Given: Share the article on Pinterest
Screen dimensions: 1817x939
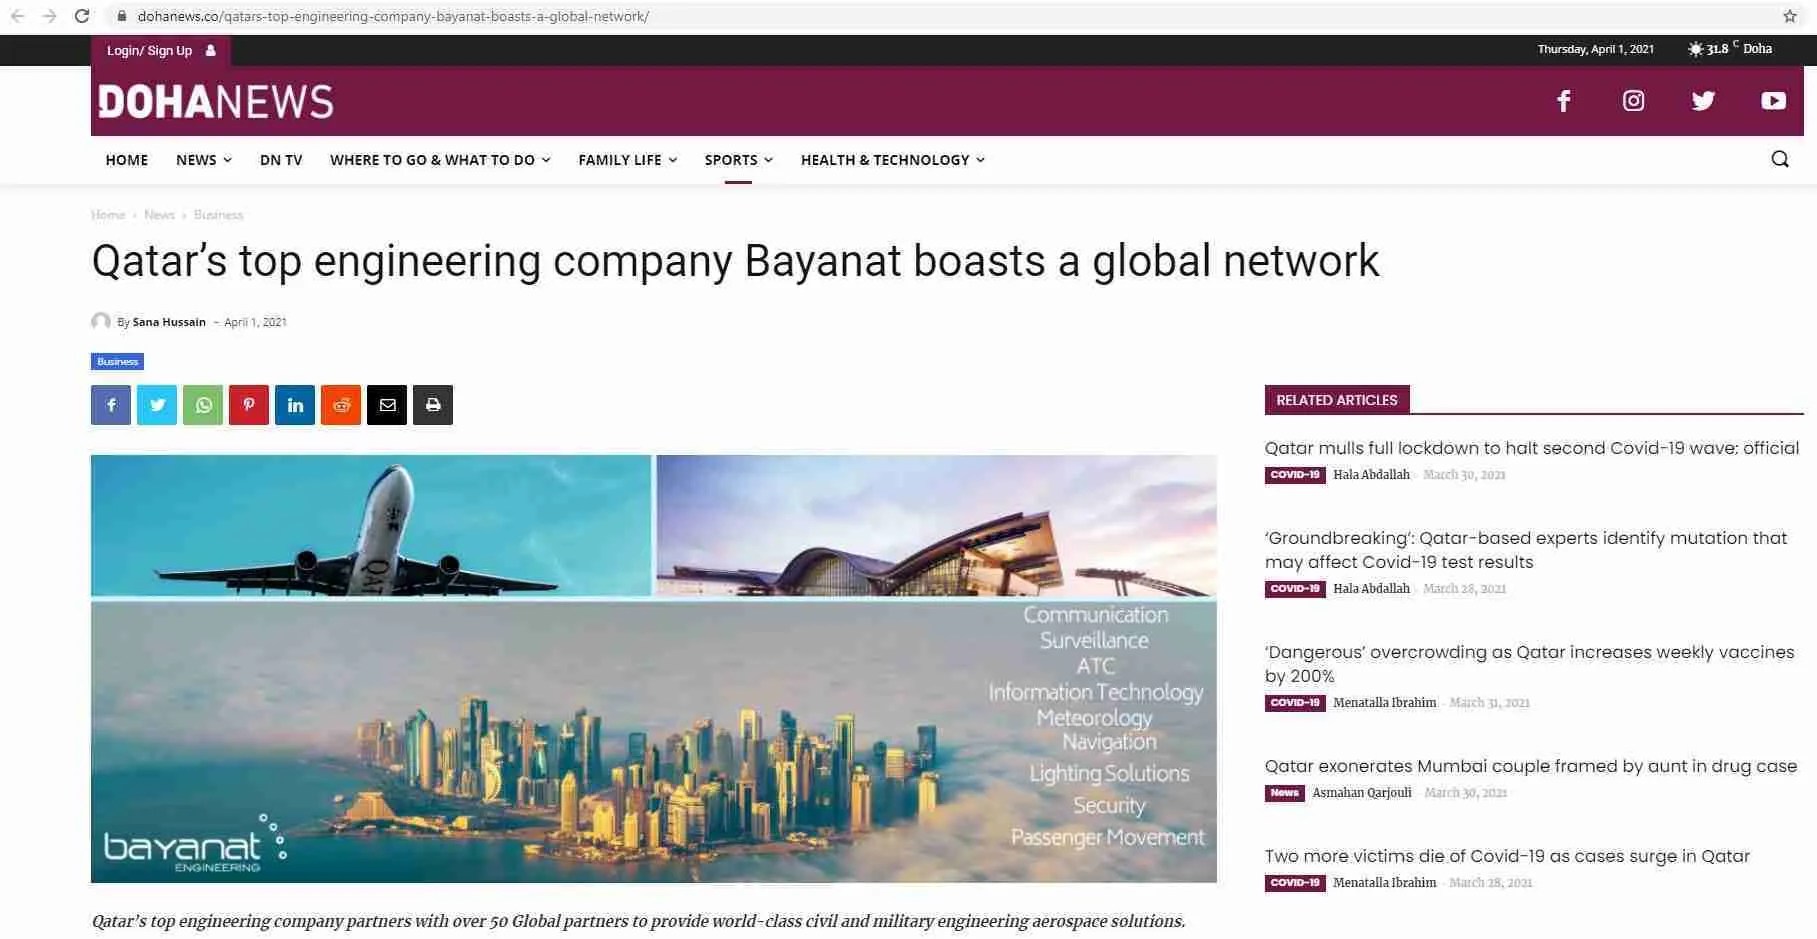Looking at the screenshot, I should point(249,404).
